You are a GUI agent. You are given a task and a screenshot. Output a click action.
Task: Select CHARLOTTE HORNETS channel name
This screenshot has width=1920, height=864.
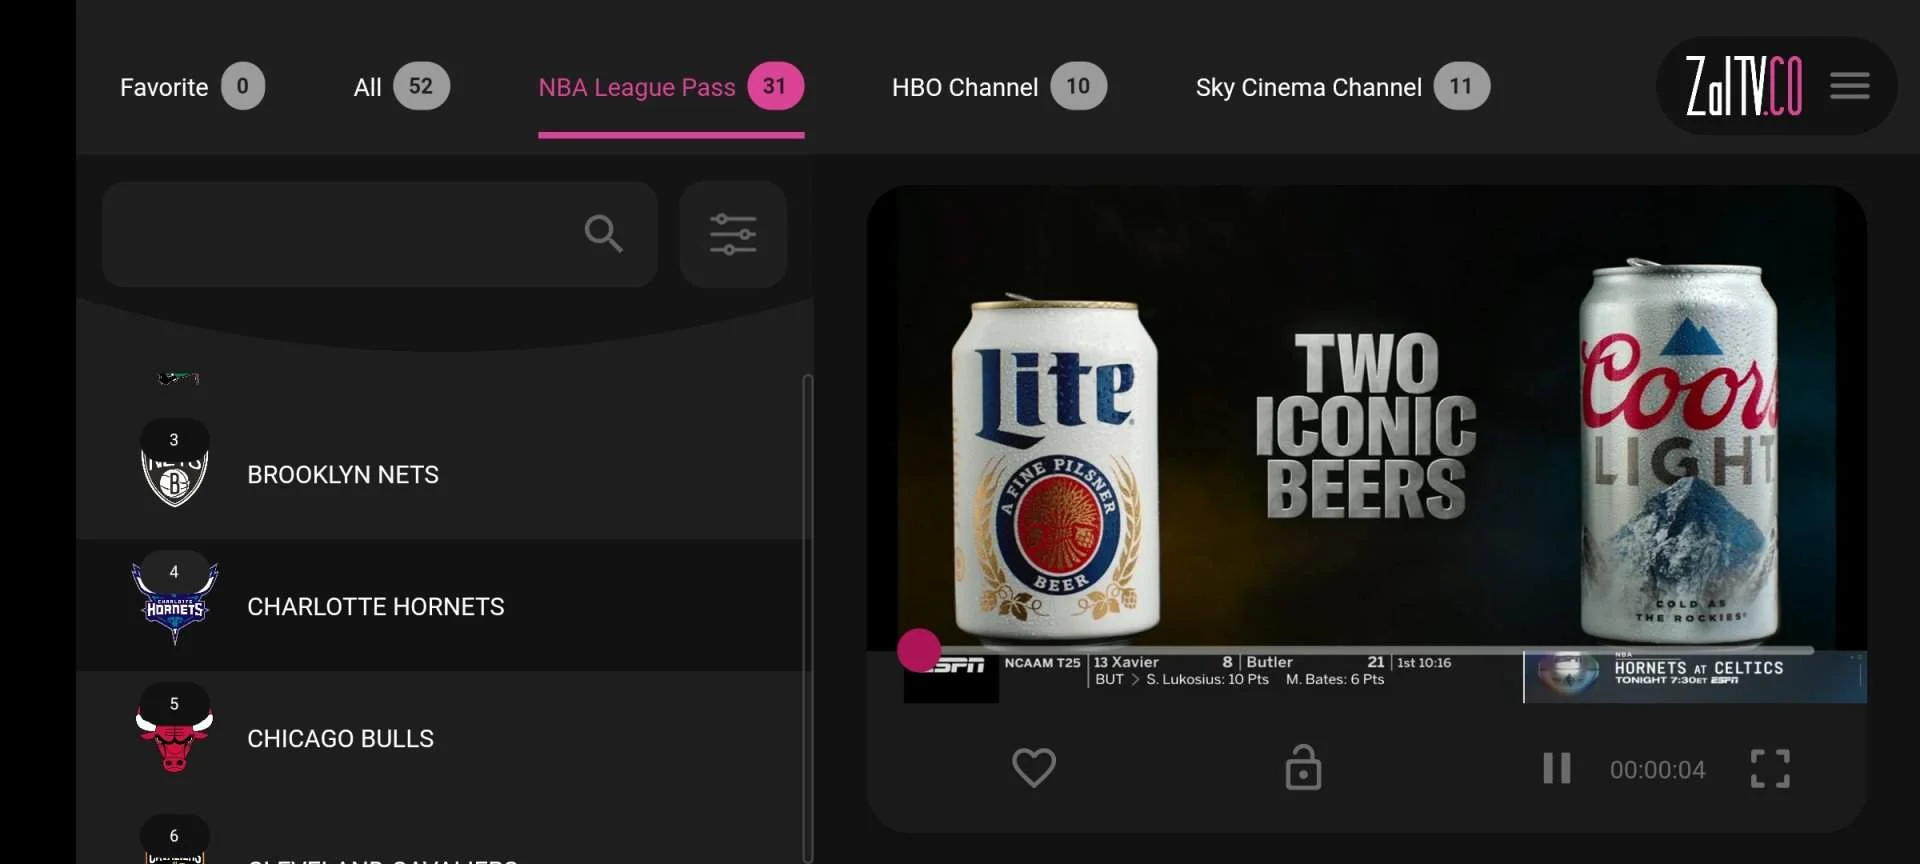(376, 607)
